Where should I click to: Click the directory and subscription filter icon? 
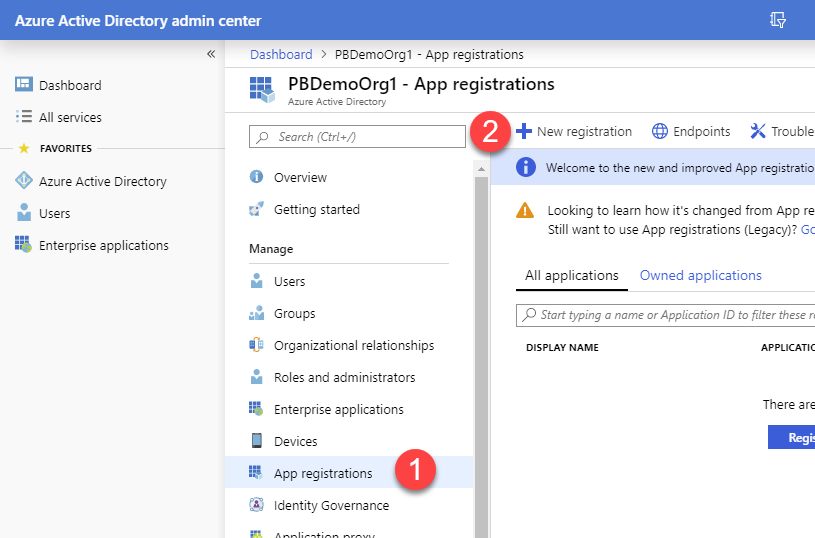click(x=778, y=20)
